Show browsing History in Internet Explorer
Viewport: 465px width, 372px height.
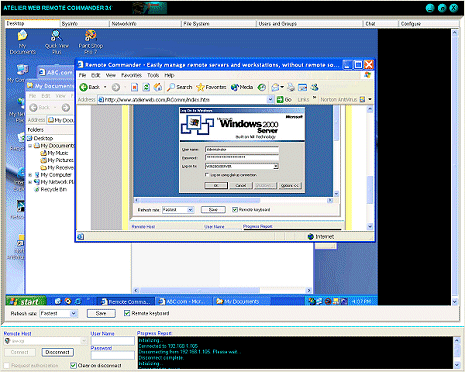(262, 87)
